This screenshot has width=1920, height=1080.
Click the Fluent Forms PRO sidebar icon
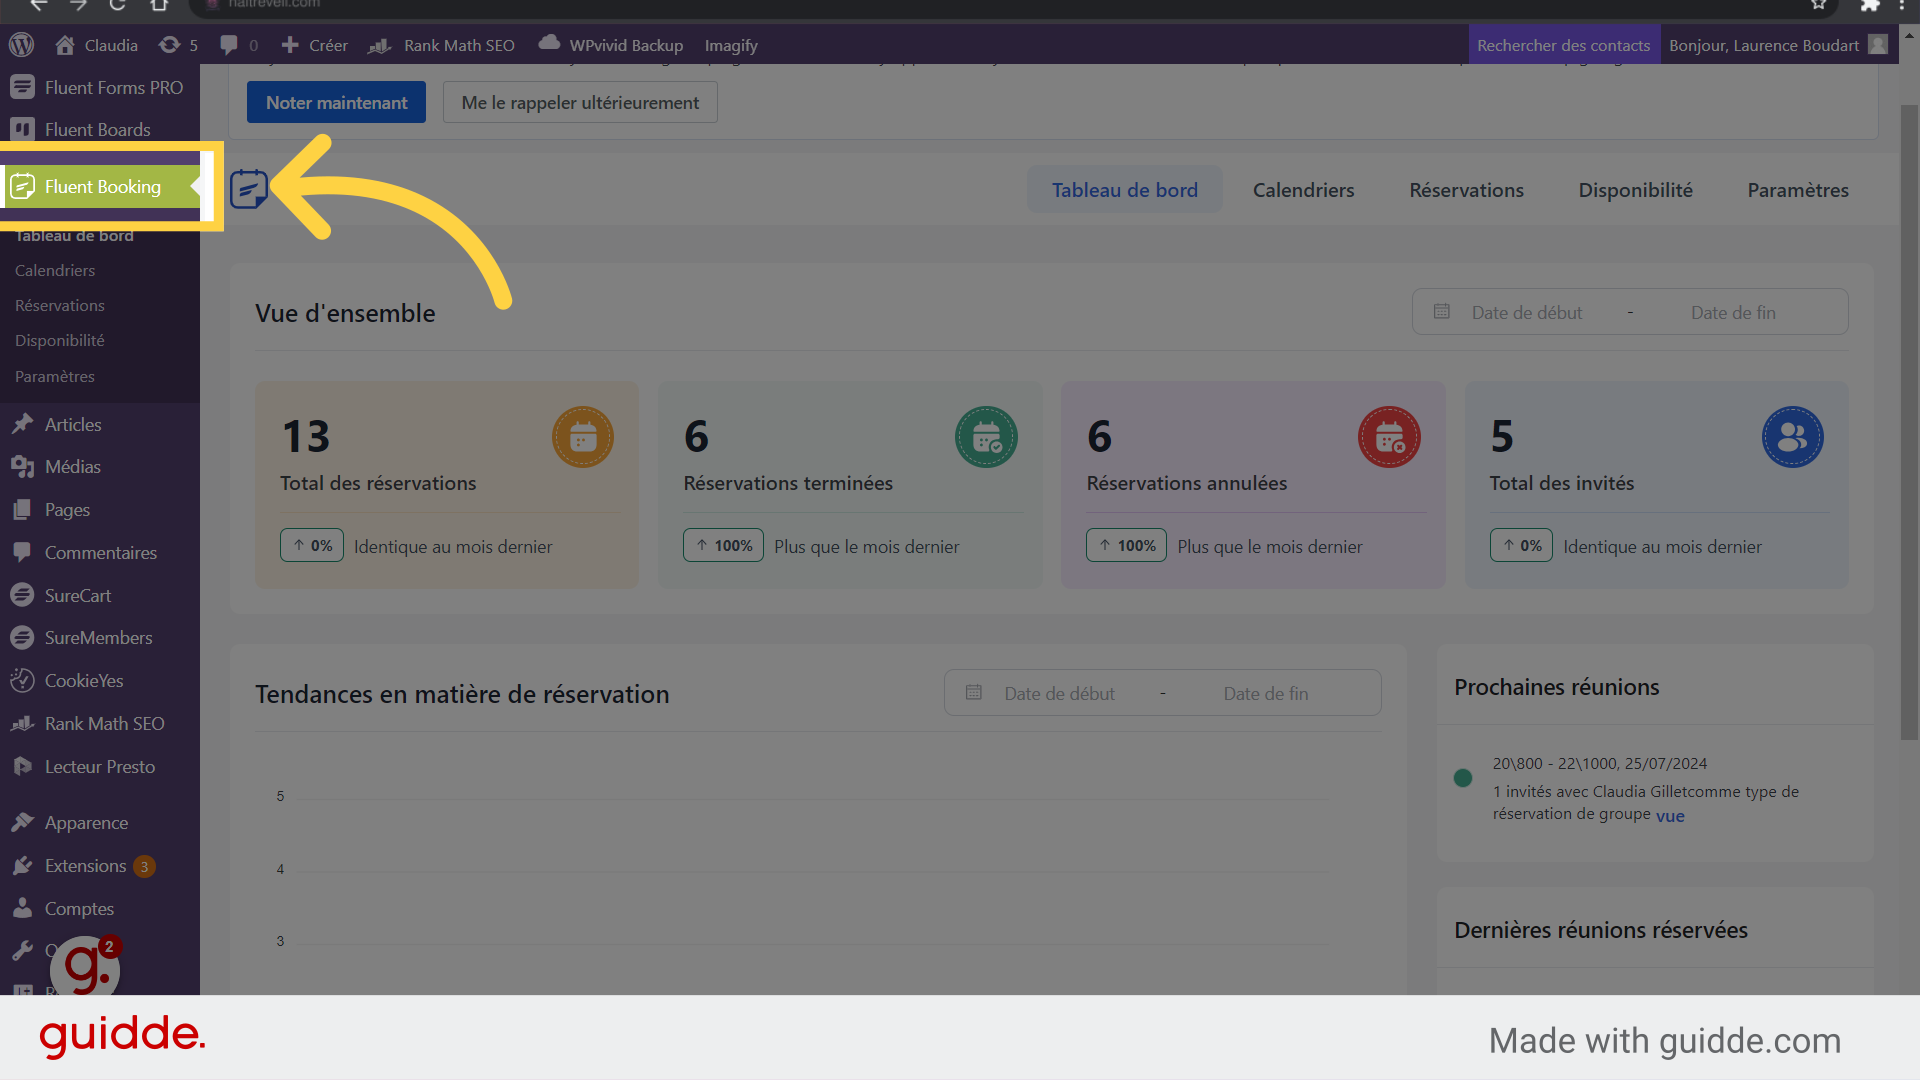coord(22,87)
